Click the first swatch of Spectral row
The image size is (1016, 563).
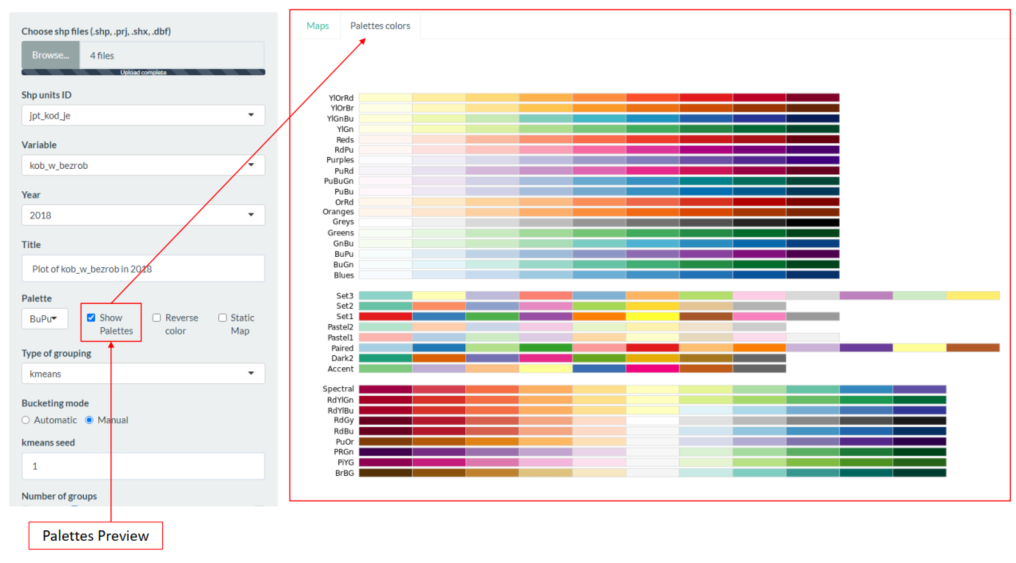pyautogui.click(x=386, y=389)
